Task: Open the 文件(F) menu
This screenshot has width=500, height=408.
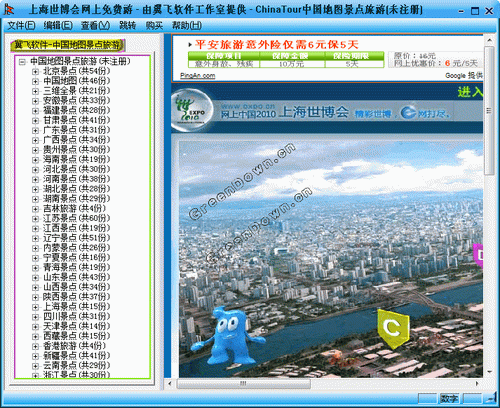Action: (x=21, y=25)
